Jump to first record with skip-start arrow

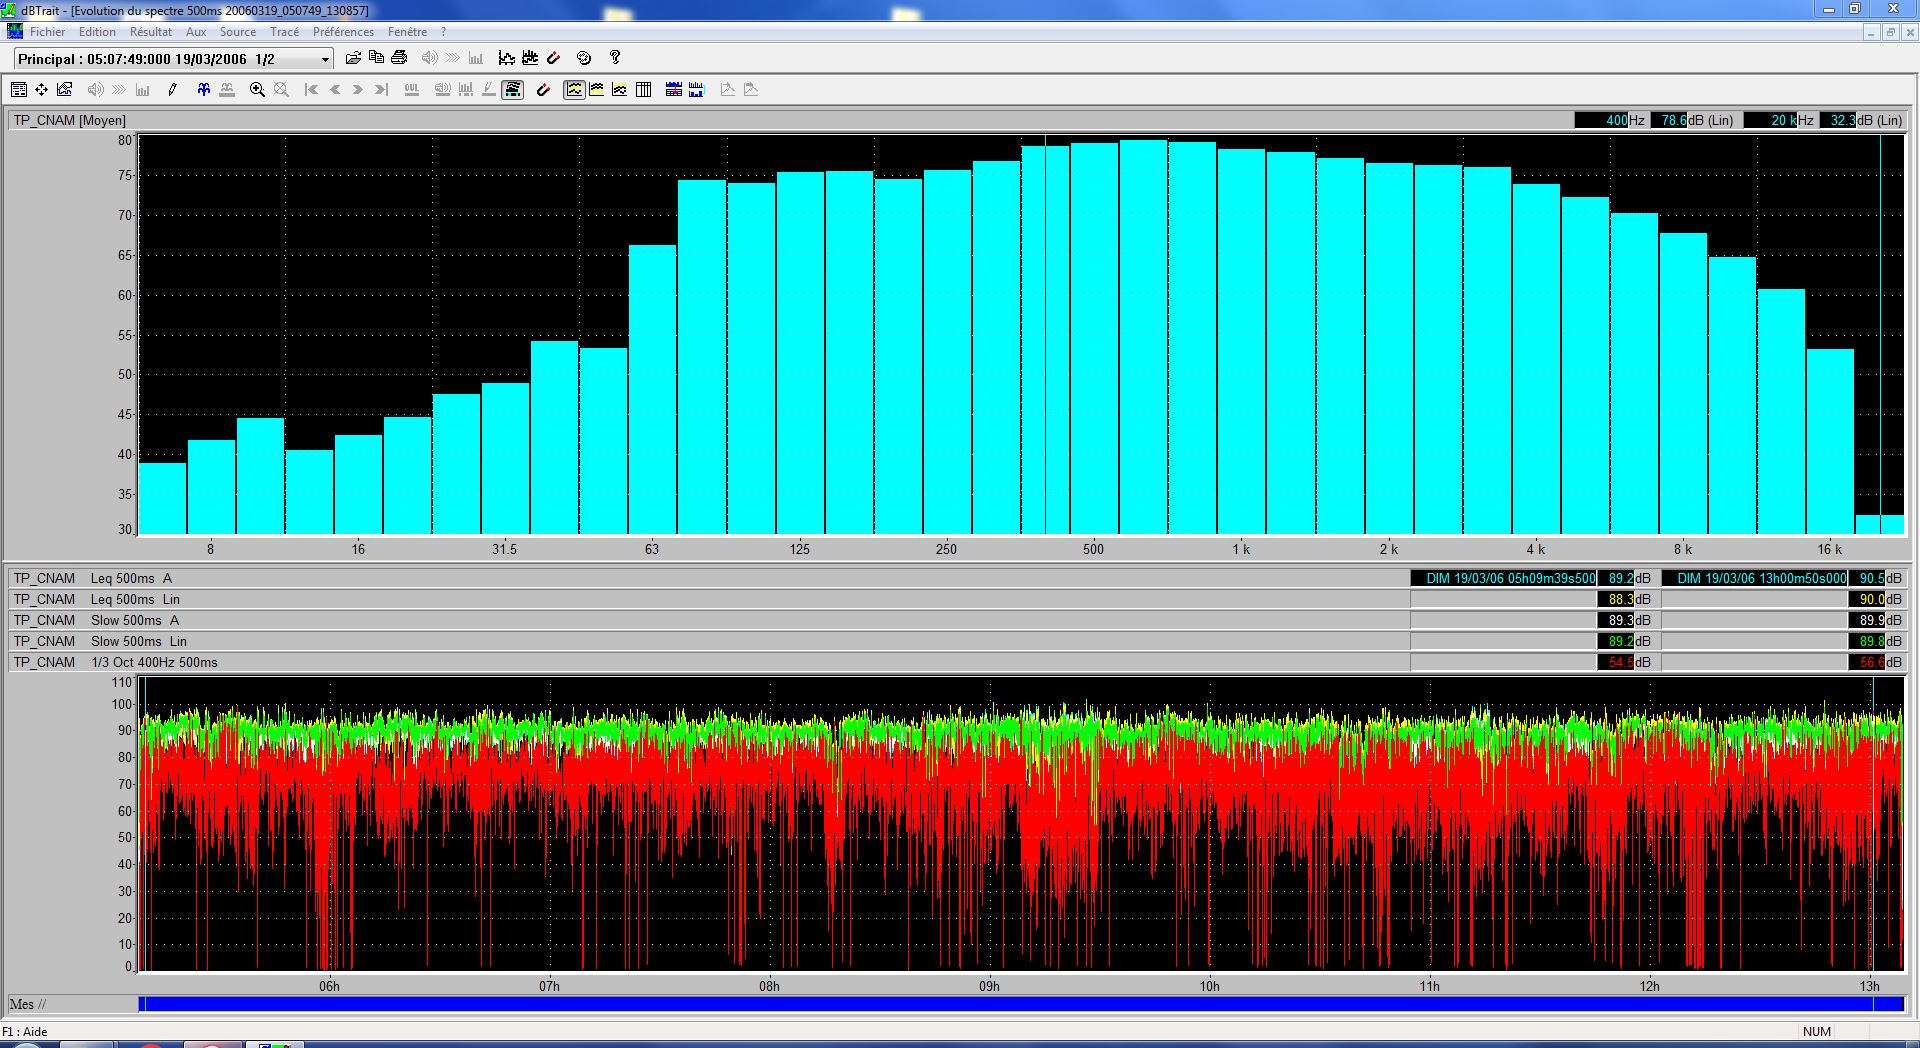311,90
